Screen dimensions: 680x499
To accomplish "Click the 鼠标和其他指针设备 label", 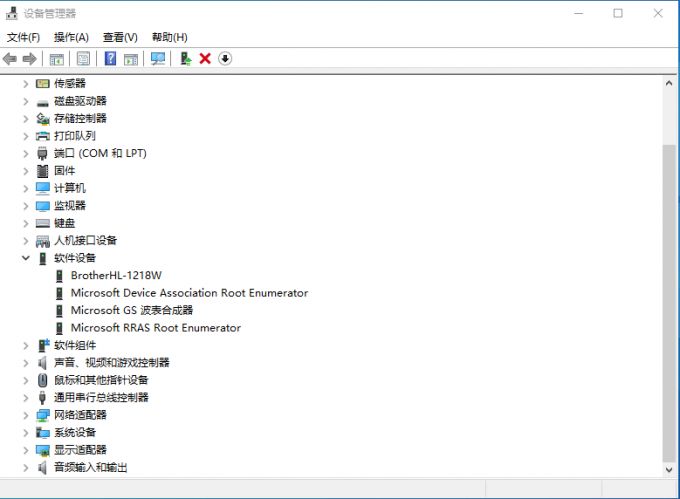I will point(101,380).
